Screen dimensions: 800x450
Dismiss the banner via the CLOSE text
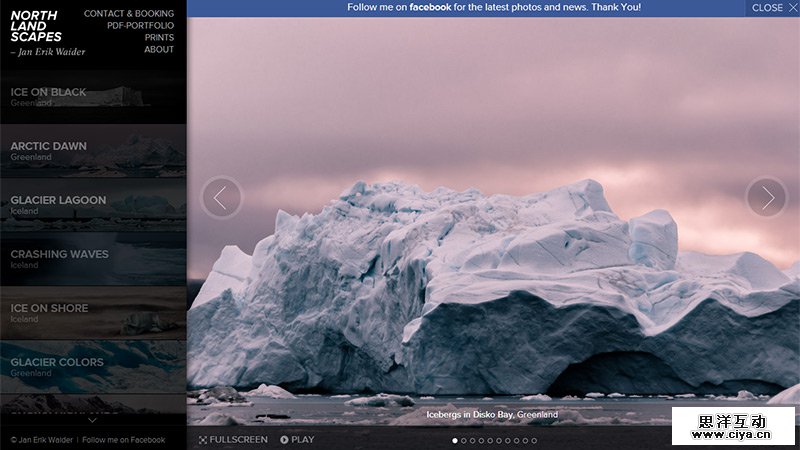tap(767, 8)
